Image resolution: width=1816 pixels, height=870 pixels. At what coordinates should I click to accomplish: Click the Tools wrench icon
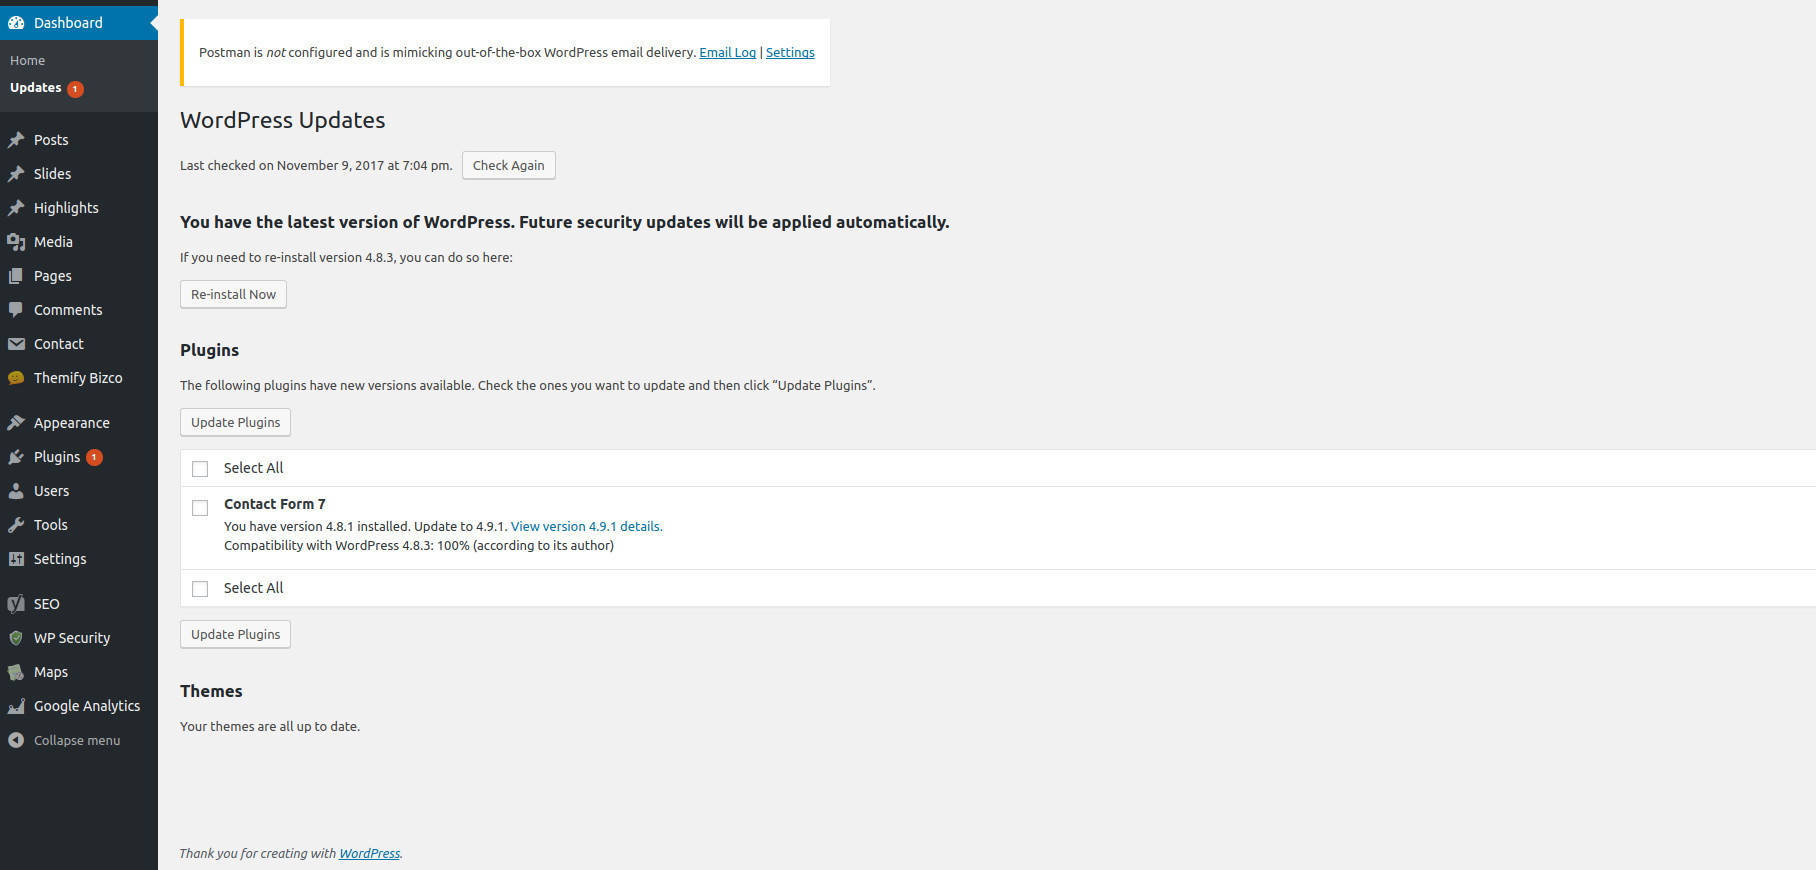(16, 525)
